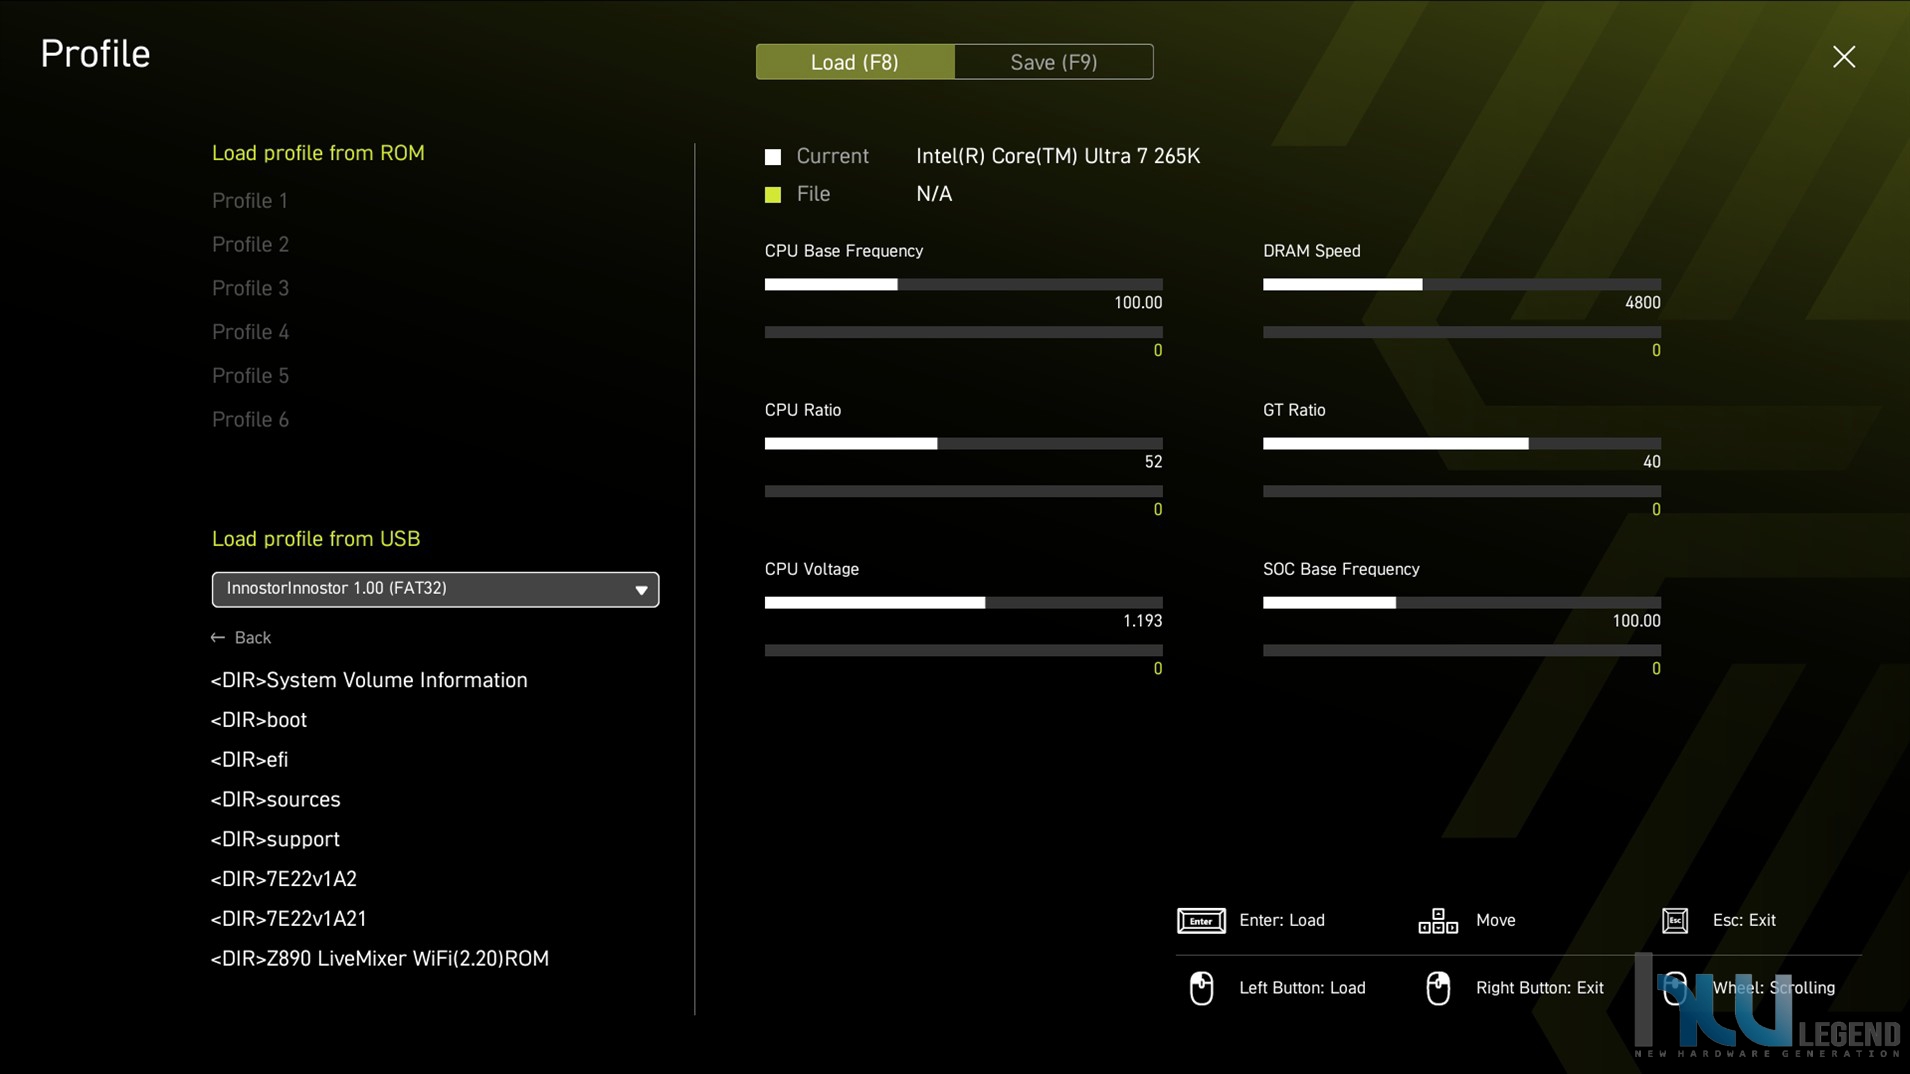The width and height of the screenshot is (1910, 1074).
Task: Select Profile 6 from ROM
Action: 250,420
